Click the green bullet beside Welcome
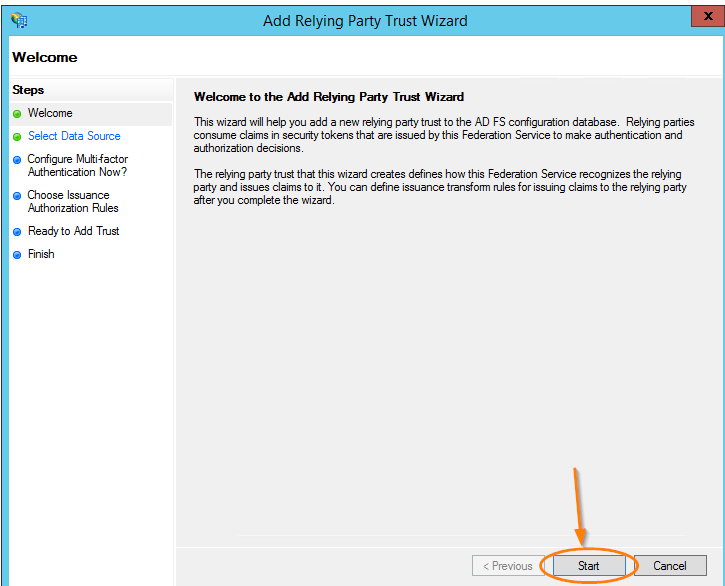This screenshot has width=725, height=586. (17, 114)
